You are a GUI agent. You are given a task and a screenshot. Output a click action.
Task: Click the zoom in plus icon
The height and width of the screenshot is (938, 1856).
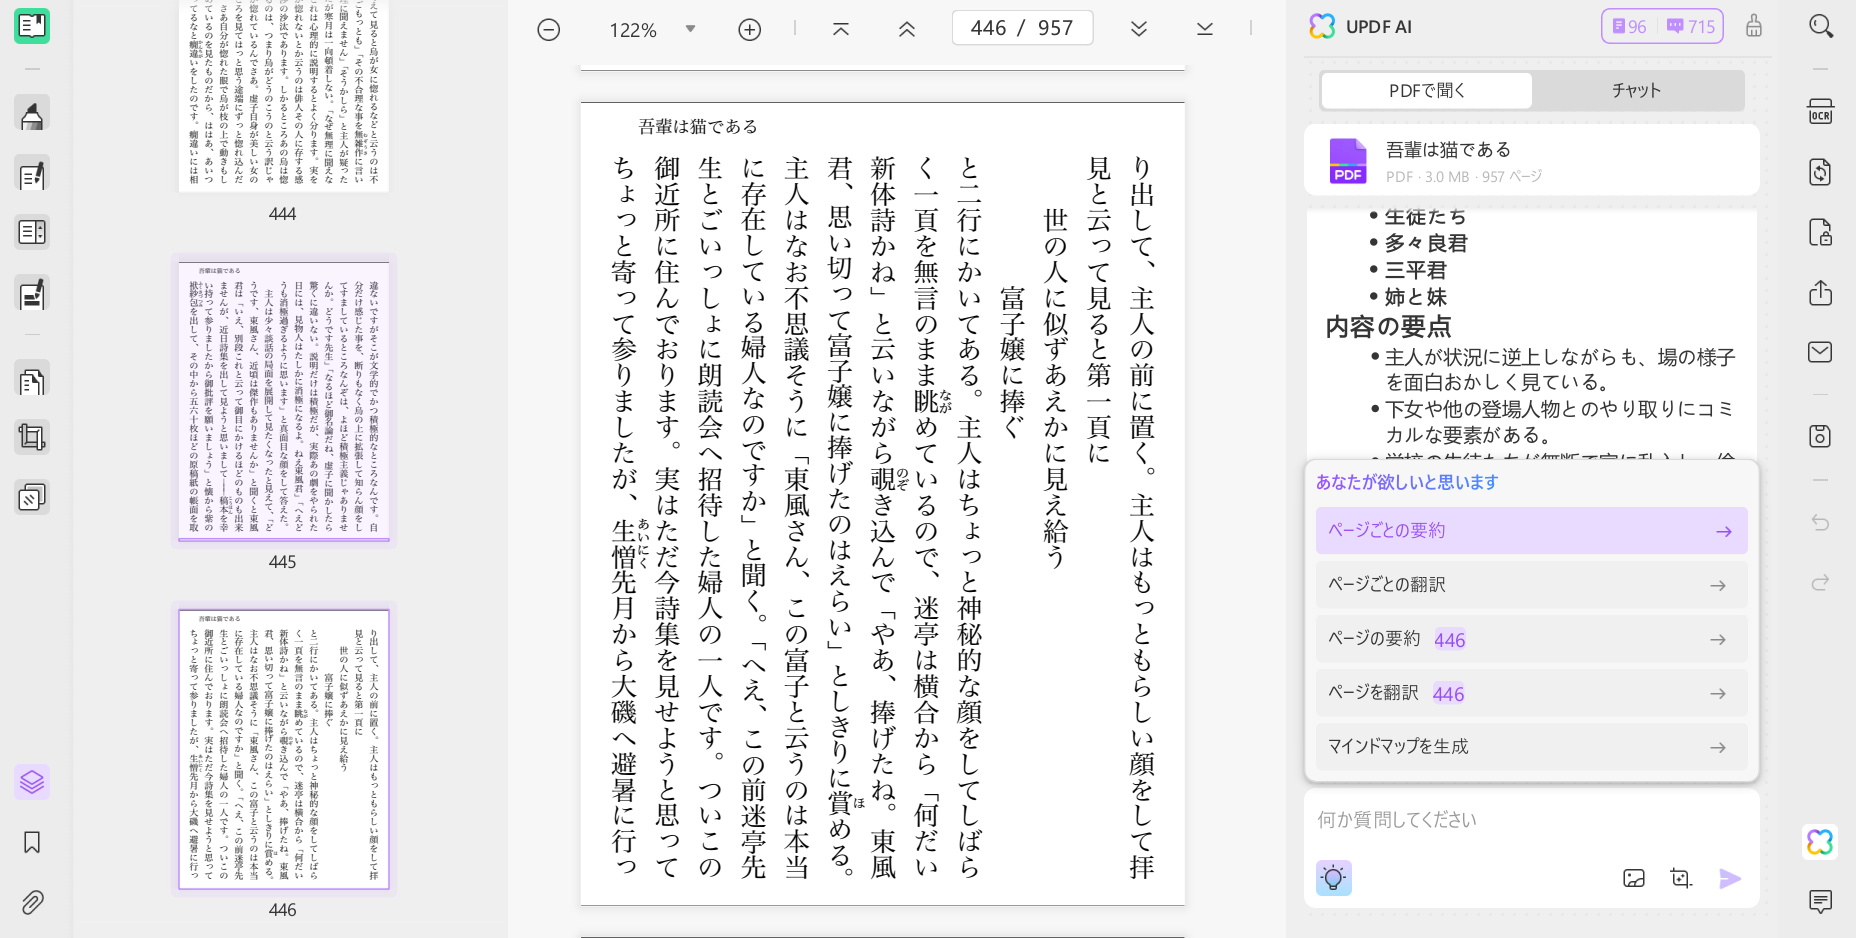coord(749,30)
